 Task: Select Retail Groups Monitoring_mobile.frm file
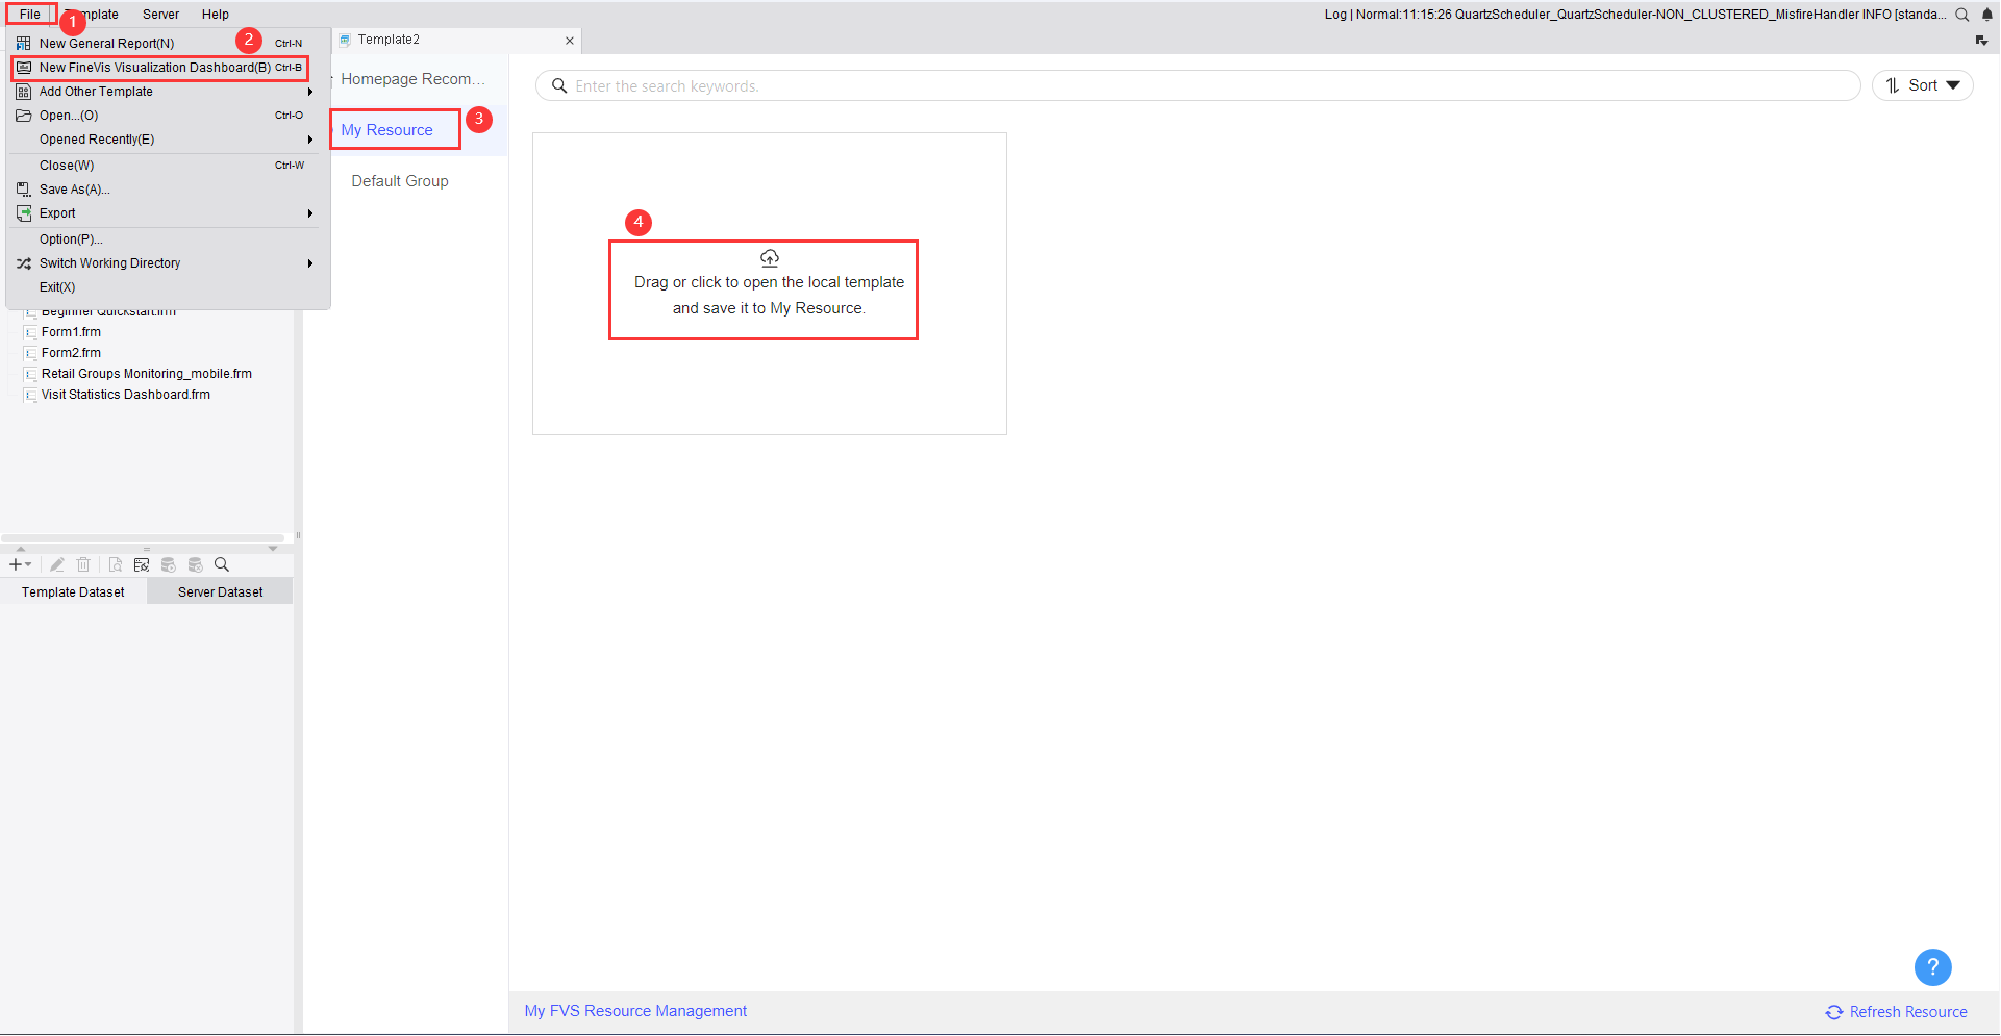(146, 374)
